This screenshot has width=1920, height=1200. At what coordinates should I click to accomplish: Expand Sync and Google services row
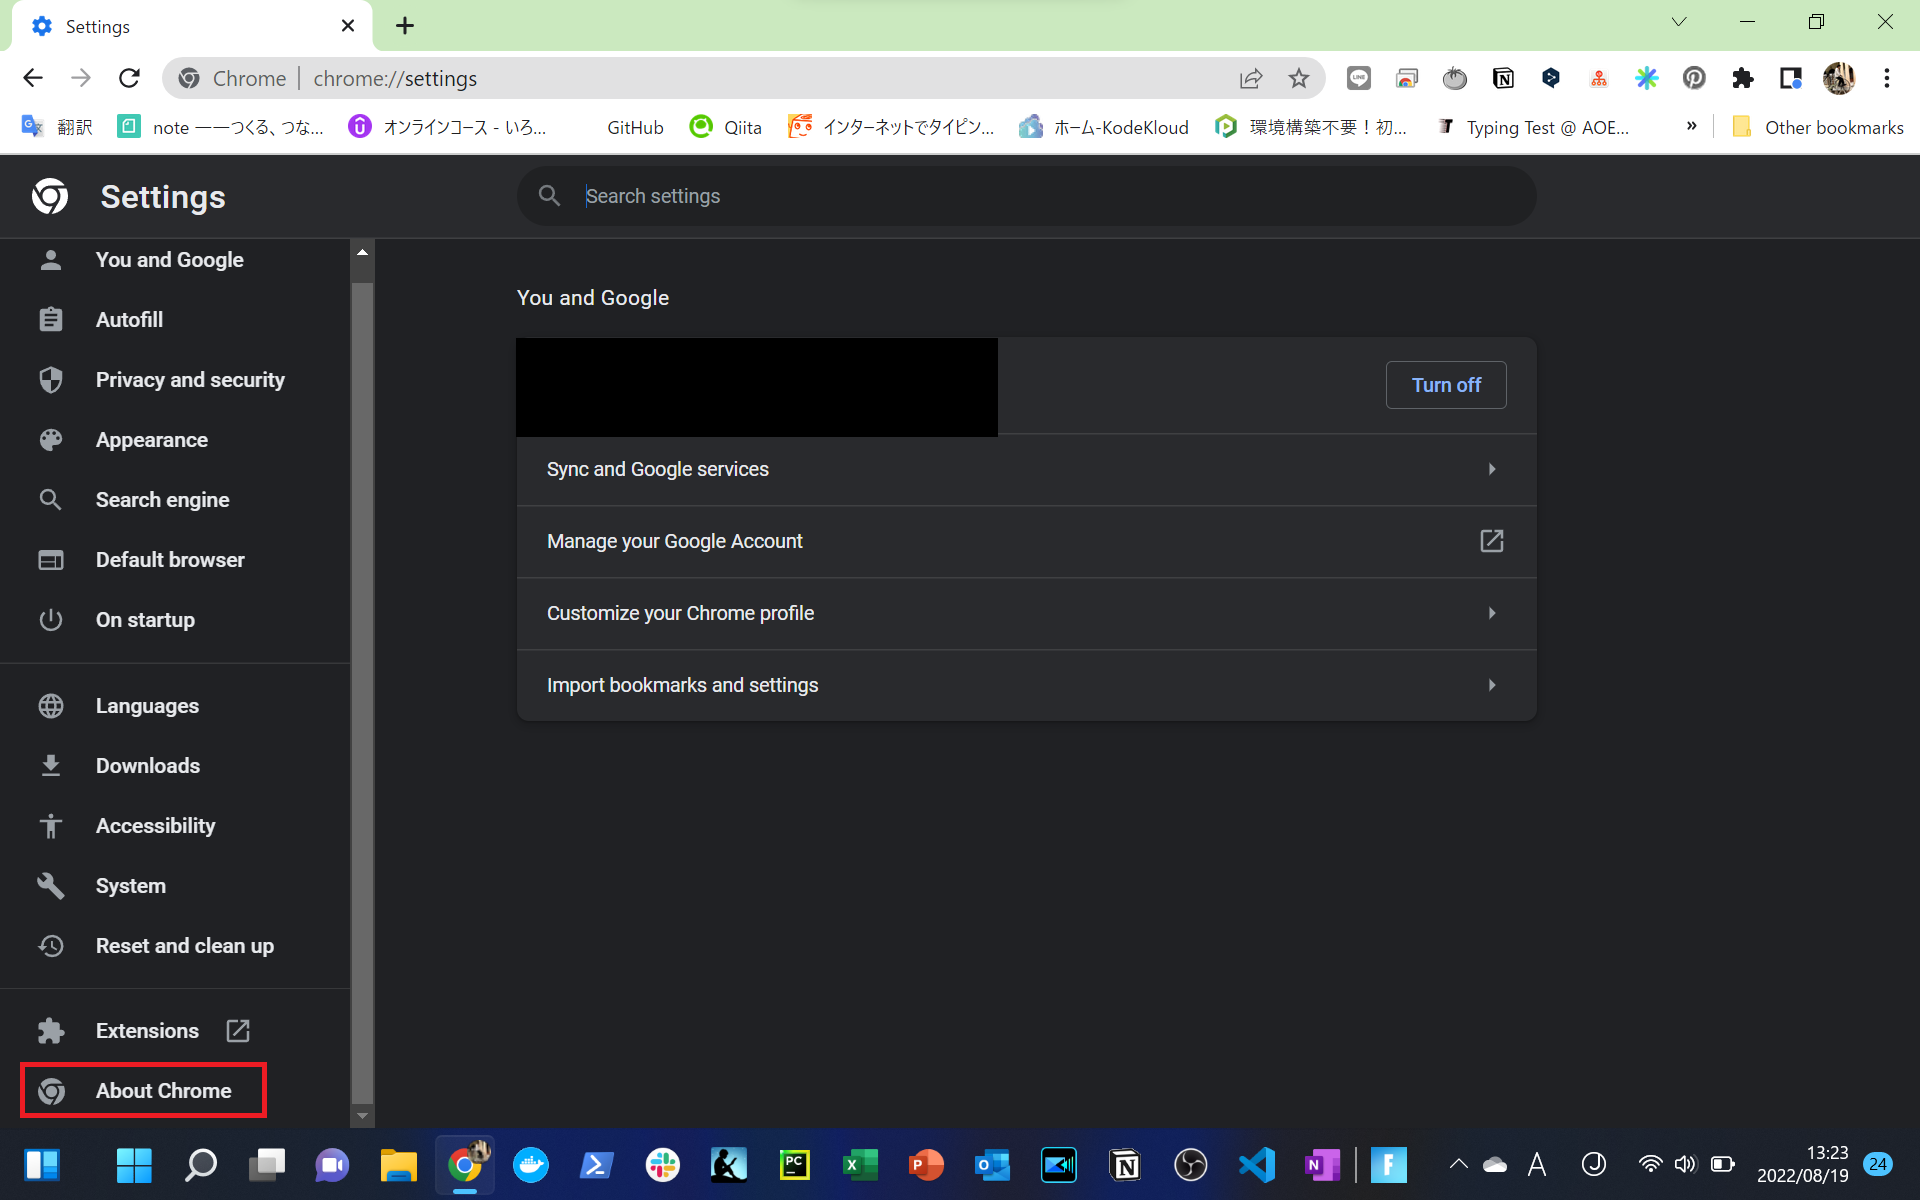[1026, 469]
